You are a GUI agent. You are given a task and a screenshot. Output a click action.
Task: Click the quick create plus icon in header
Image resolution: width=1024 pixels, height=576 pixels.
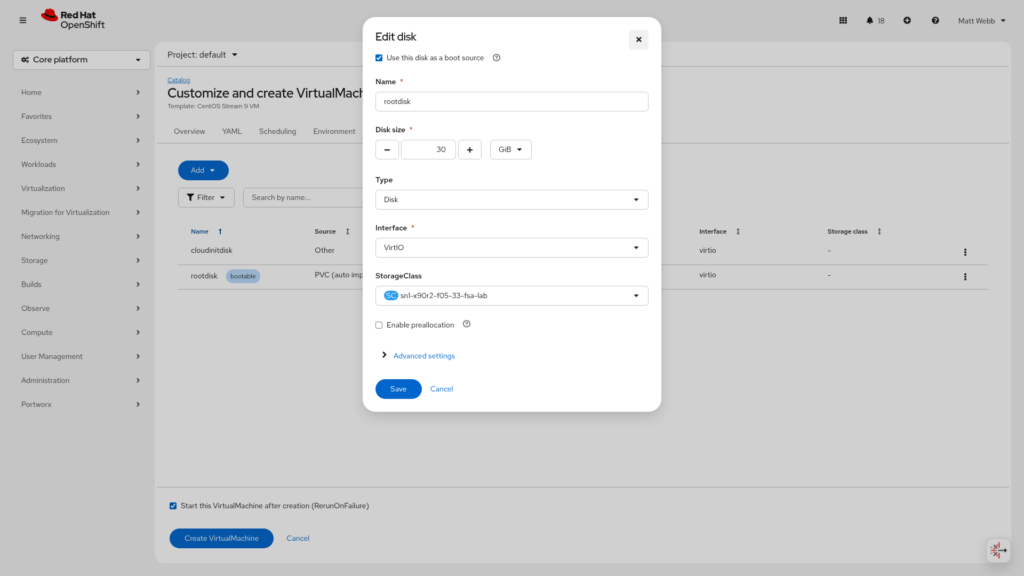coord(907,20)
